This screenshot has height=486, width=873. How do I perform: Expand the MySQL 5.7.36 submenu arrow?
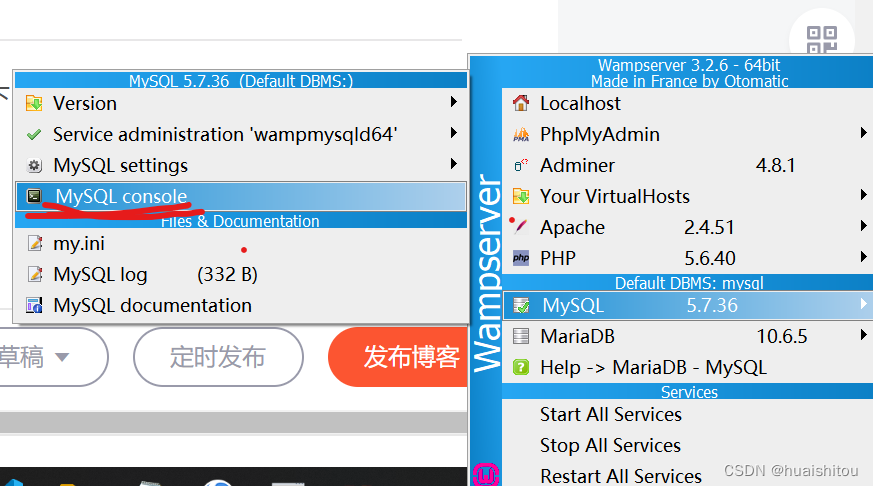[863, 303]
